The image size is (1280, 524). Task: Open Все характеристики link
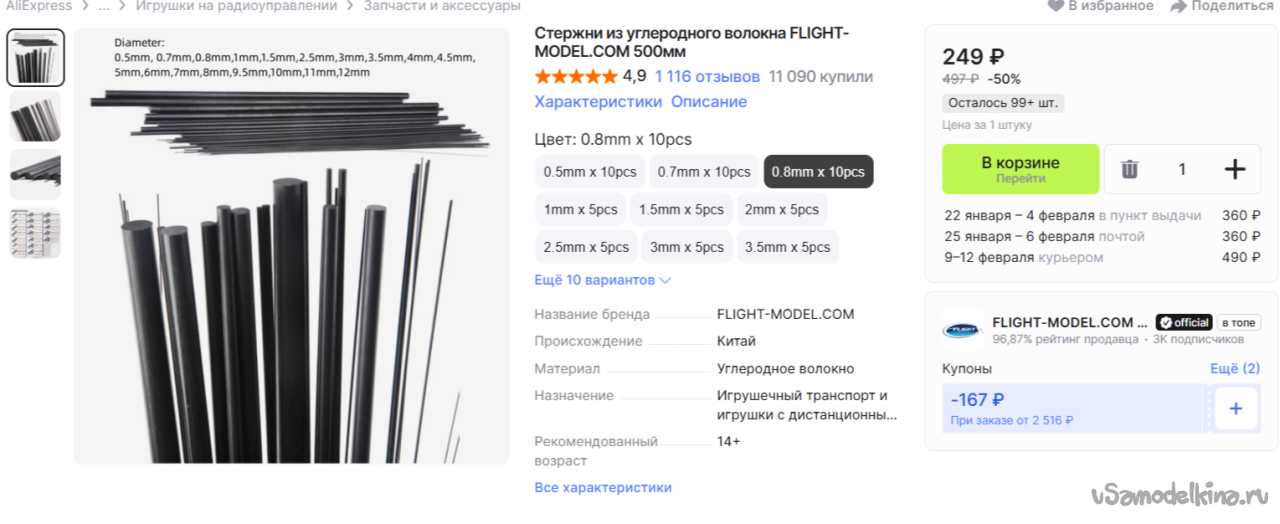pos(603,488)
